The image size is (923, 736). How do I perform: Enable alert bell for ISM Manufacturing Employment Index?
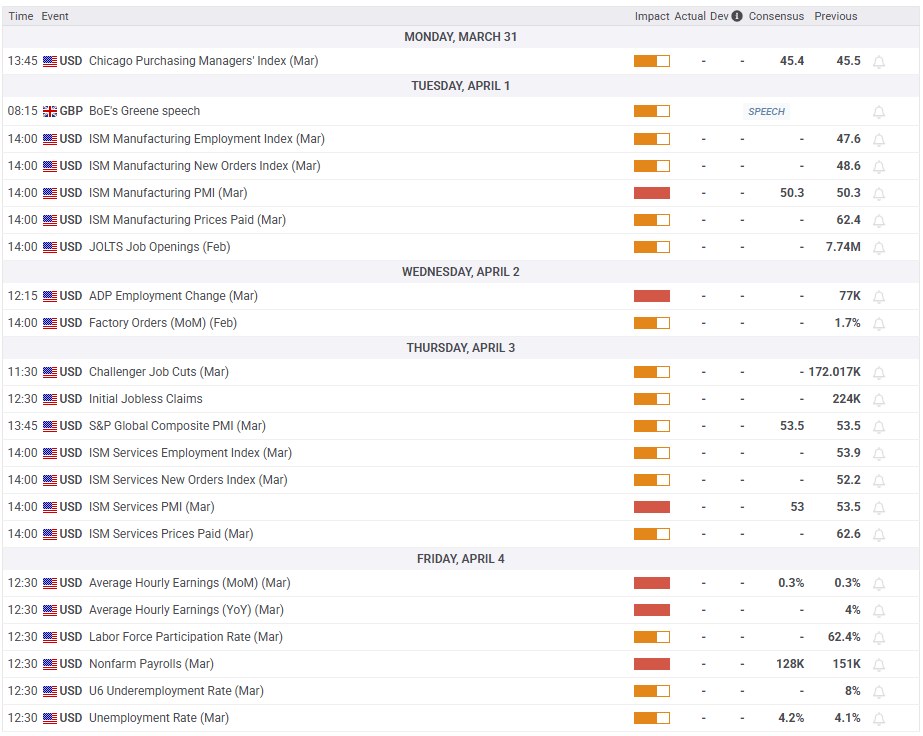coord(879,140)
